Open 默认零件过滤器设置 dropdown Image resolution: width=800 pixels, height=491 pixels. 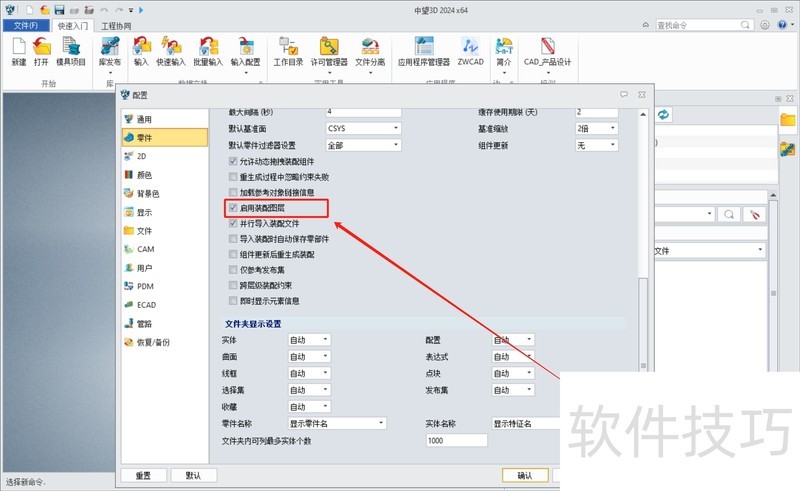[x=363, y=145]
